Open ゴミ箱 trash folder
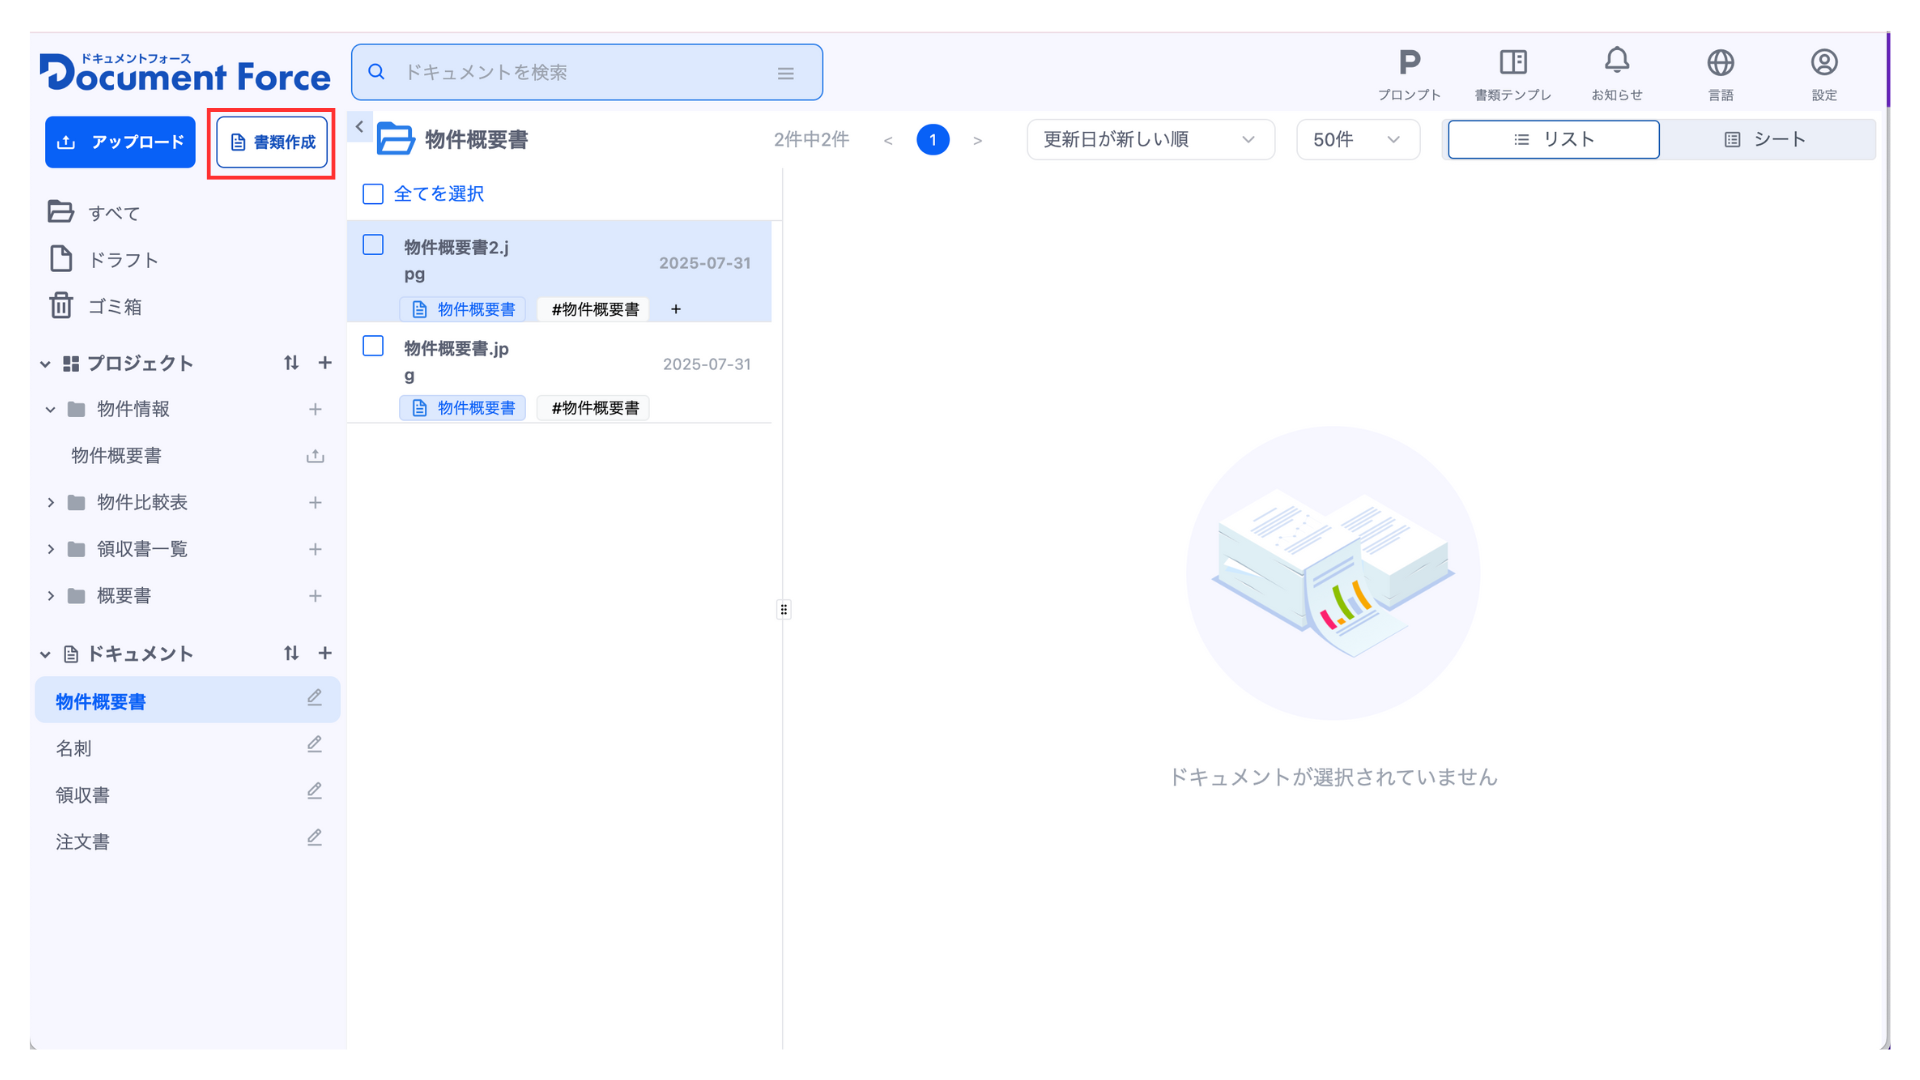 click(96, 306)
